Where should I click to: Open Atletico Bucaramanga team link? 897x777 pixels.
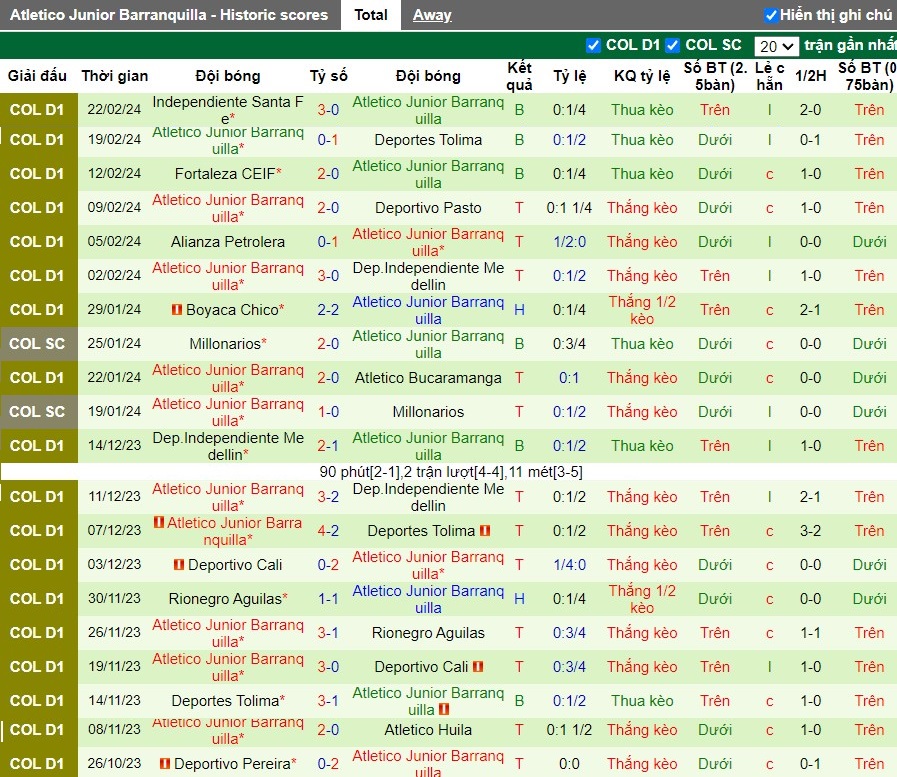click(428, 378)
